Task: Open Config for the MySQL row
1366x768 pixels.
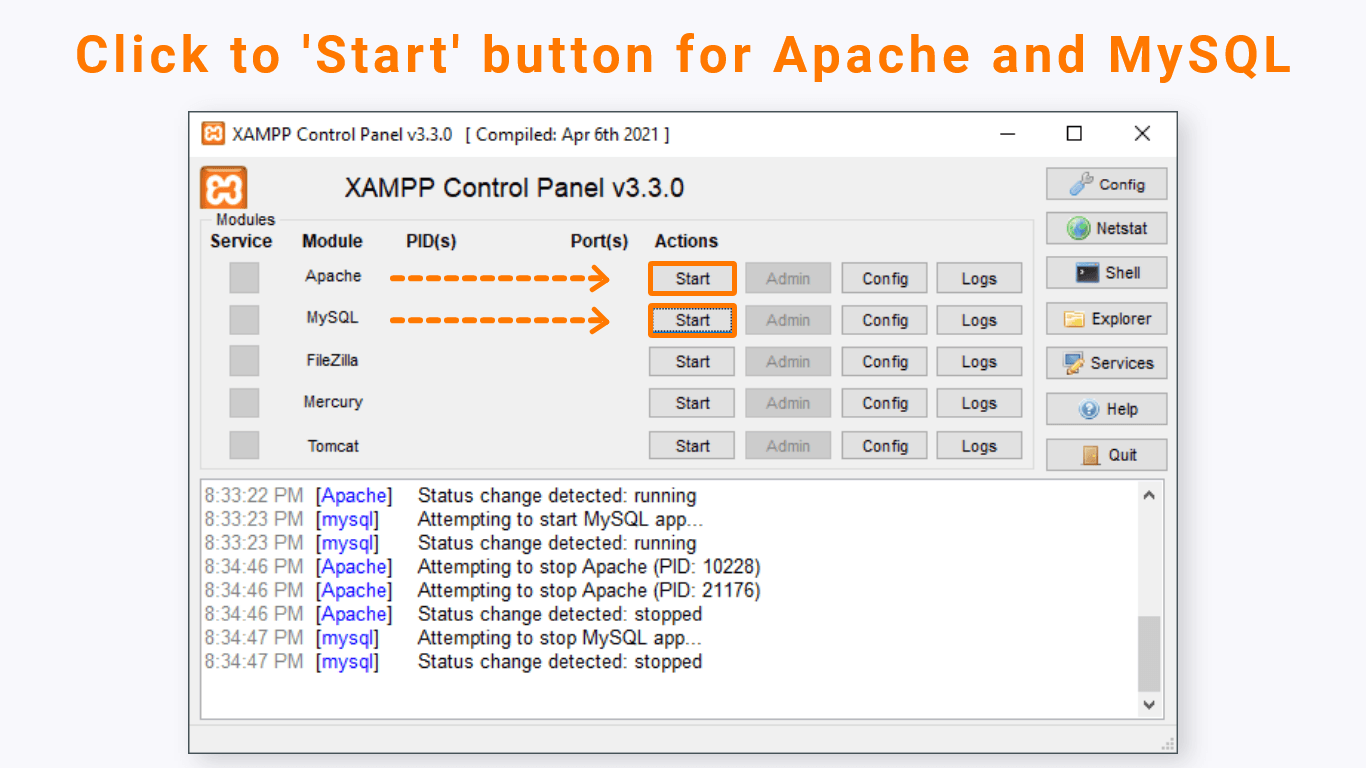Action: coord(885,320)
